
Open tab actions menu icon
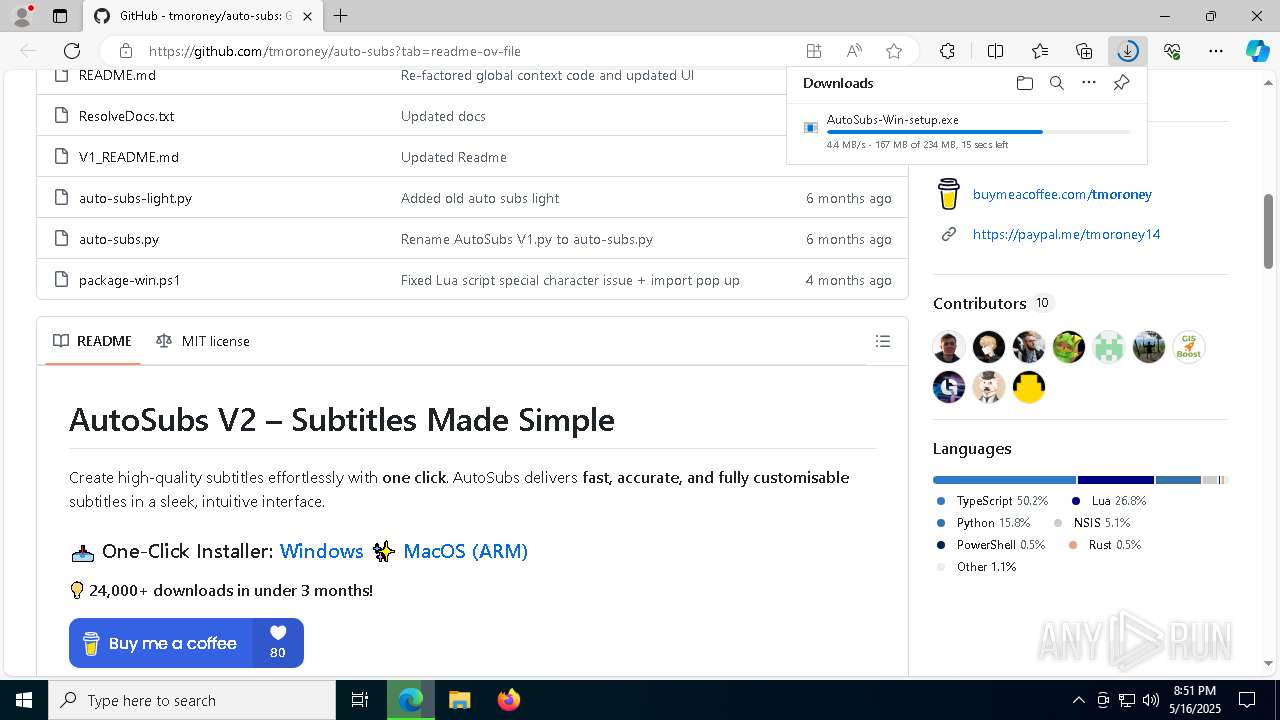point(60,16)
